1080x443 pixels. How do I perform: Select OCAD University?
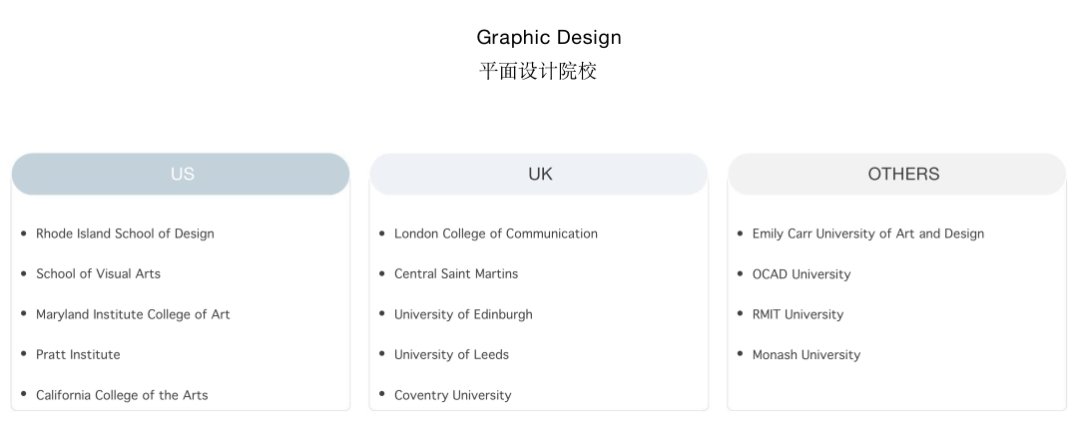click(x=801, y=274)
